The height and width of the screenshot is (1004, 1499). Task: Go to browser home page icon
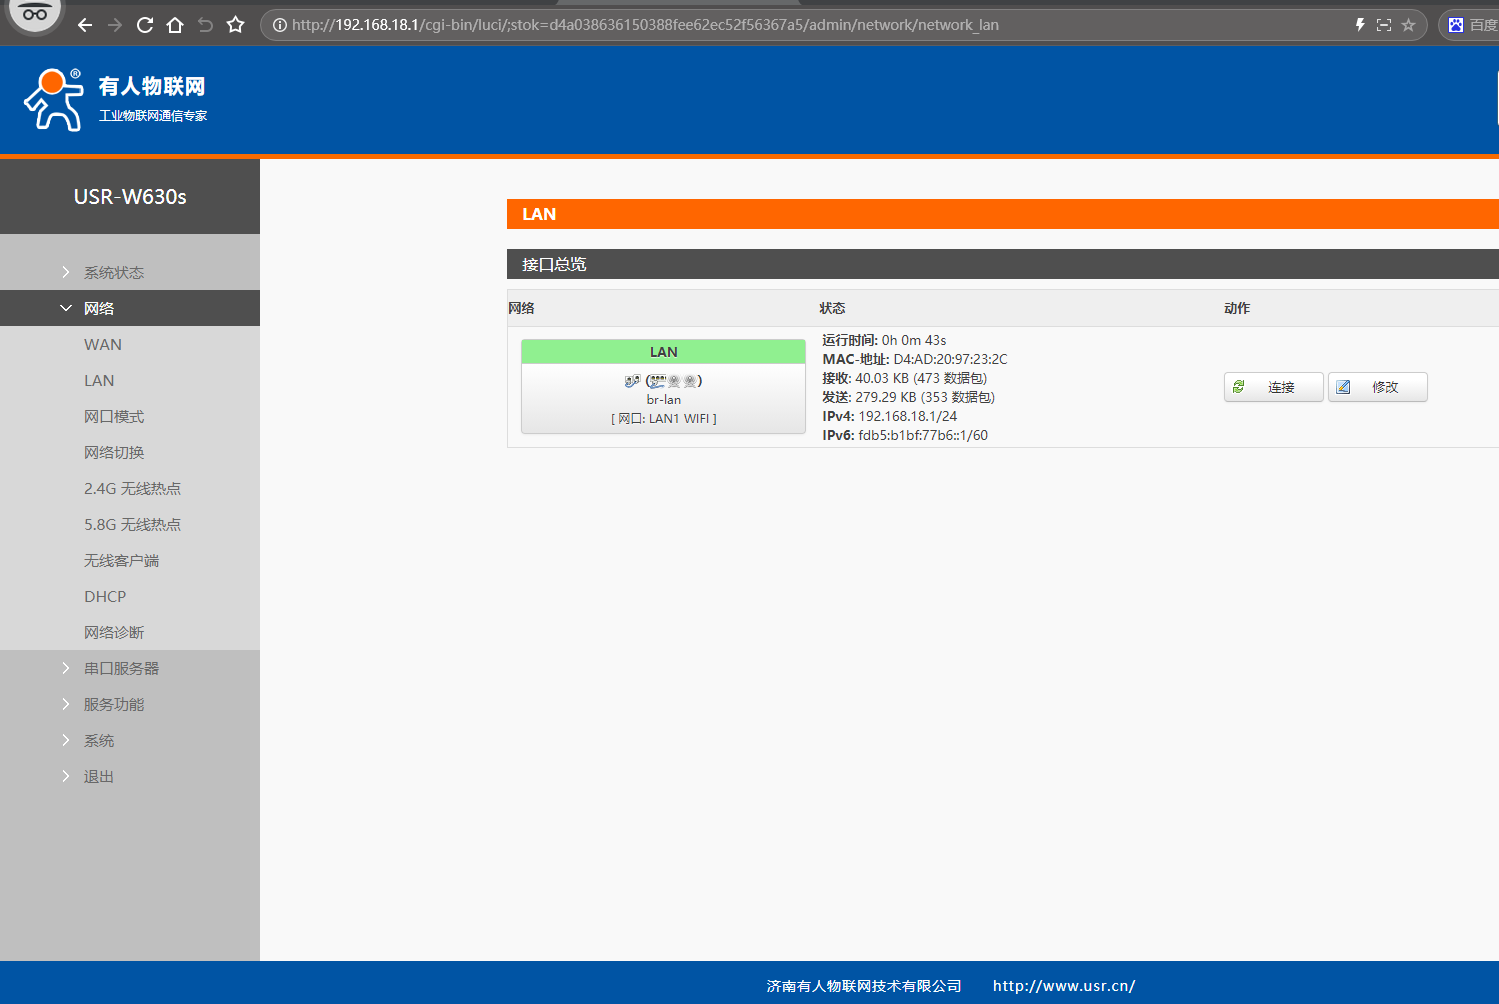(175, 25)
